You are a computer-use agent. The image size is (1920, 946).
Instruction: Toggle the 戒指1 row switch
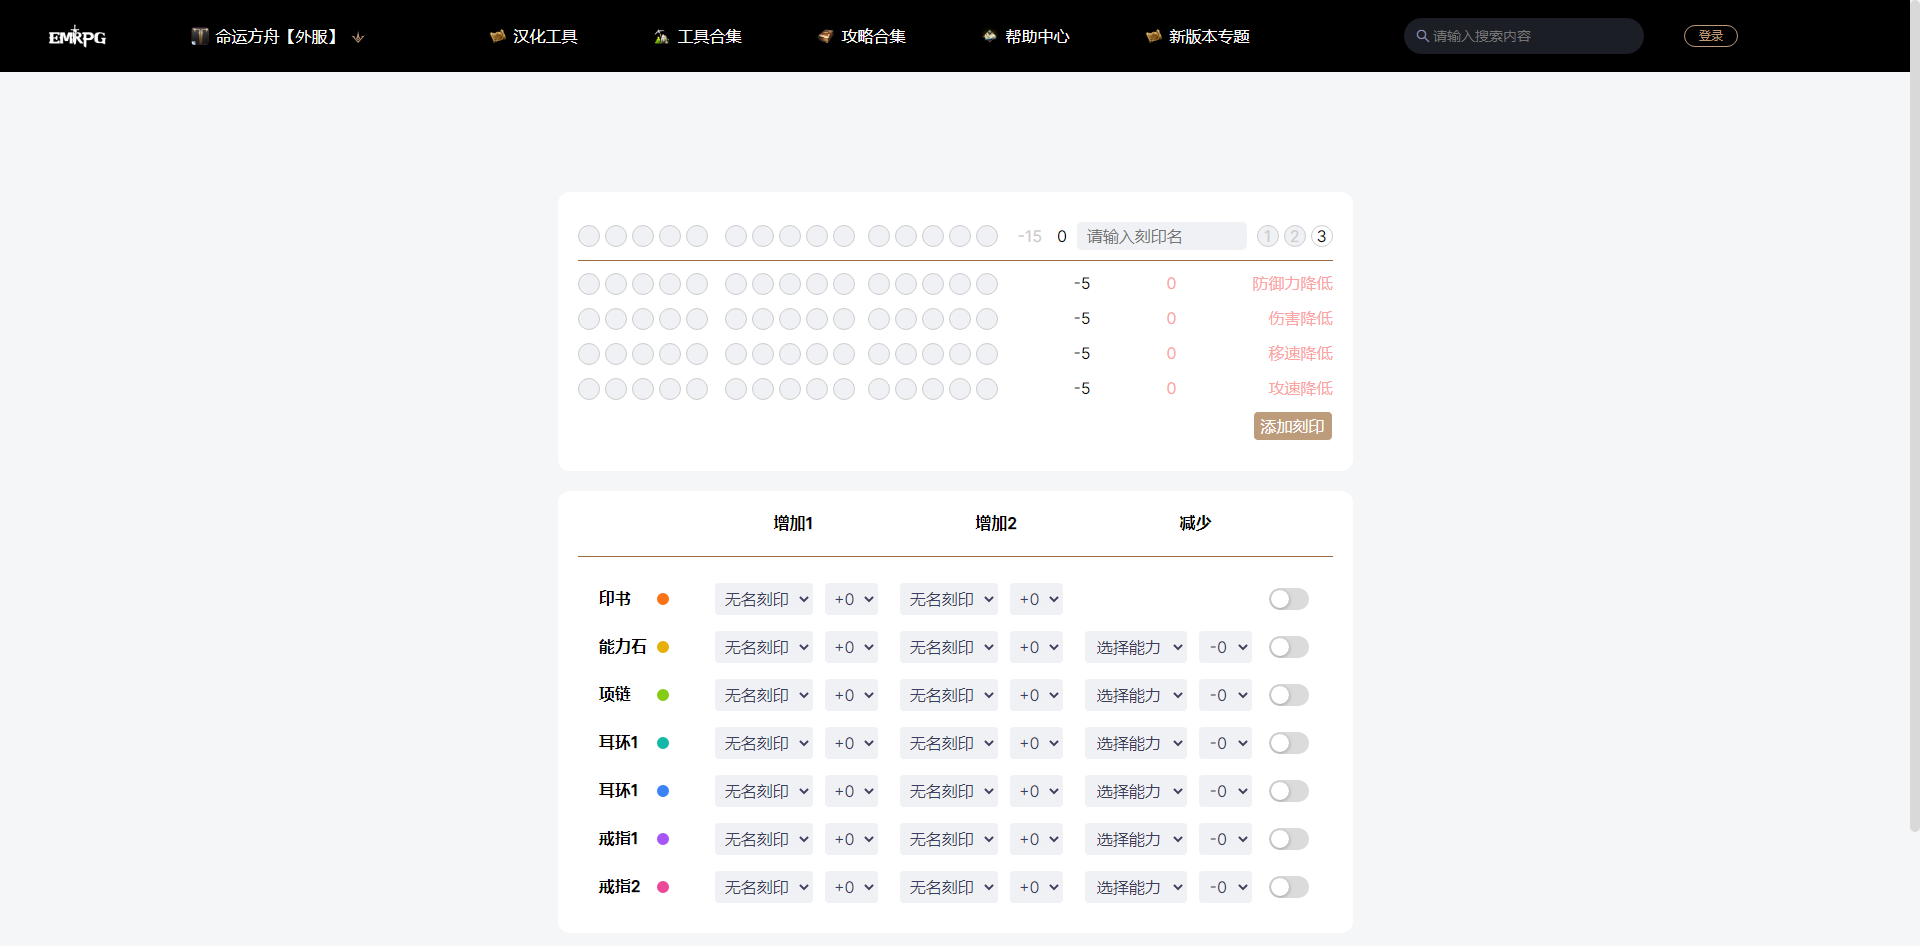pyautogui.click(x=1289, y=839)
